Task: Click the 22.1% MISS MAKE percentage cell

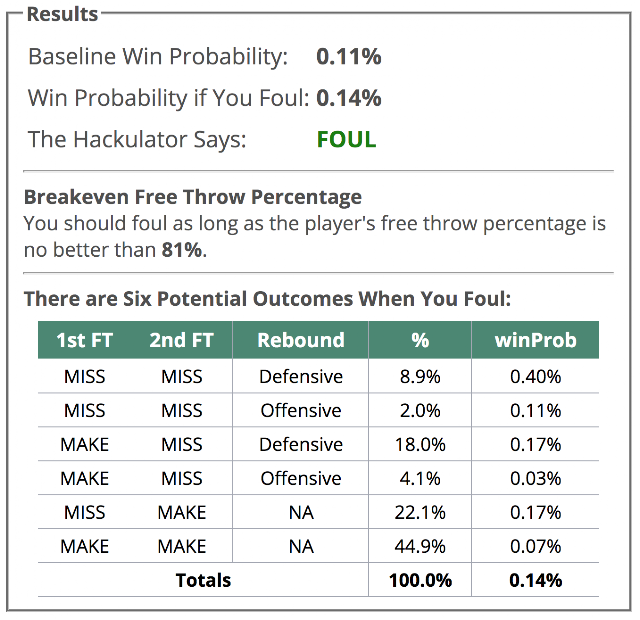Action: click(x=420, y=512)
